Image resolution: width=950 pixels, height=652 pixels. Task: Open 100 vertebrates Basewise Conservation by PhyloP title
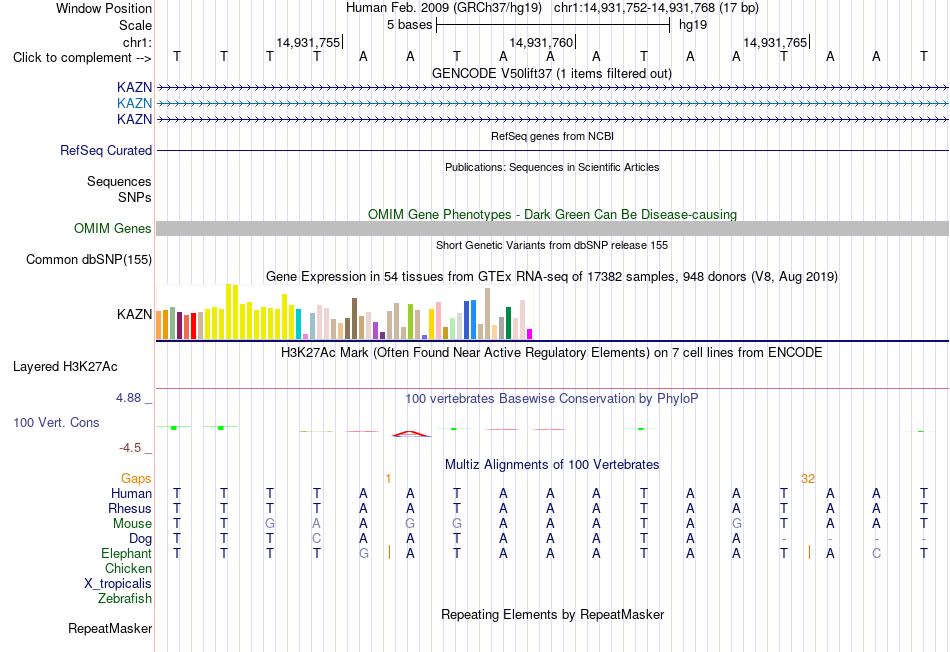[552, 399]
